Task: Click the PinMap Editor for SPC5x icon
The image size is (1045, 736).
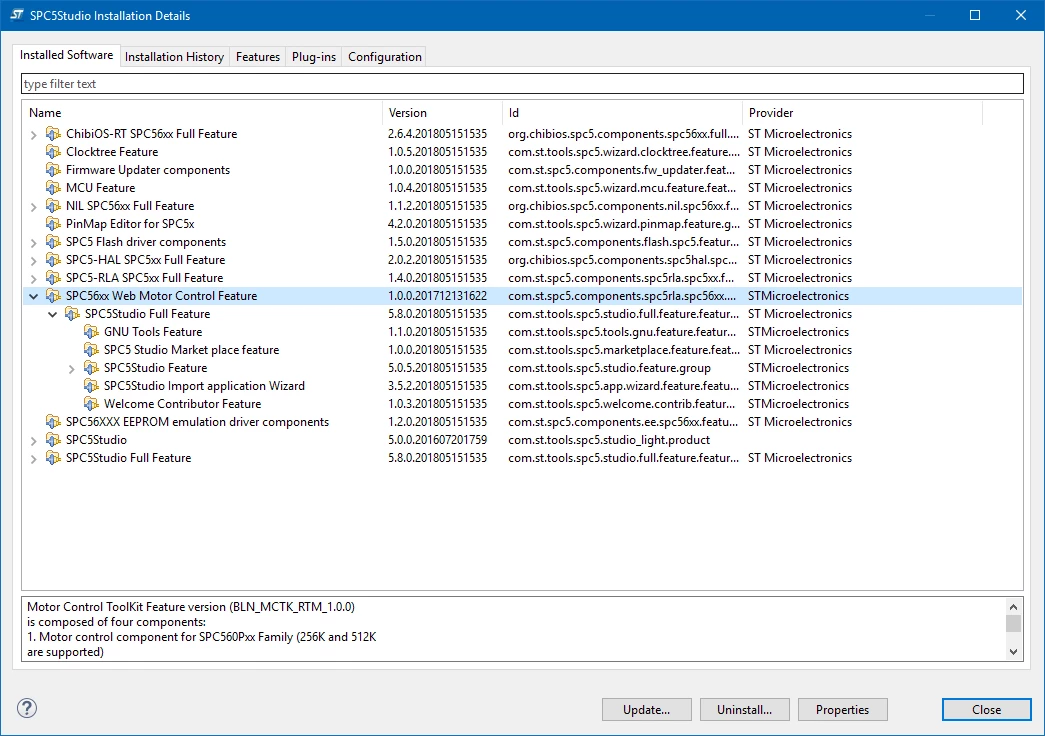Action: [x=53, y=224]
